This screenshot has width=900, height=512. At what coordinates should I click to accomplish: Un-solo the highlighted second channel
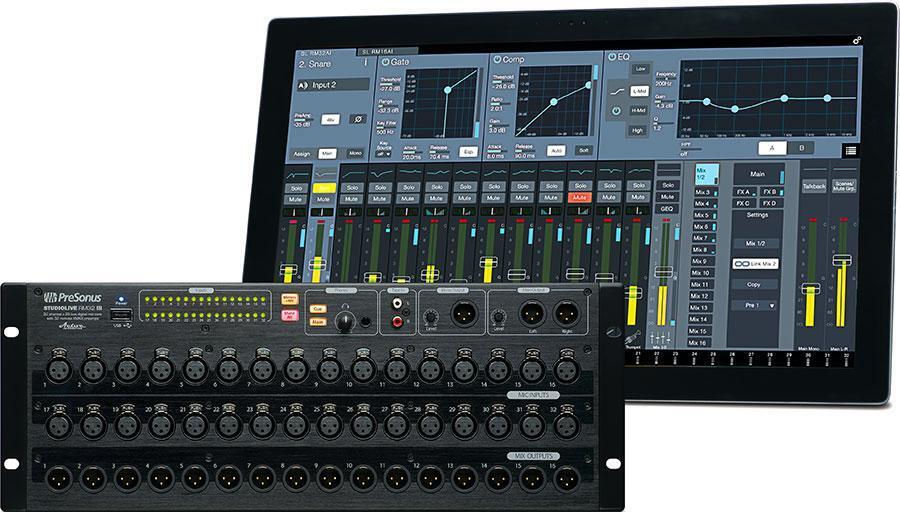coord(324,188)
